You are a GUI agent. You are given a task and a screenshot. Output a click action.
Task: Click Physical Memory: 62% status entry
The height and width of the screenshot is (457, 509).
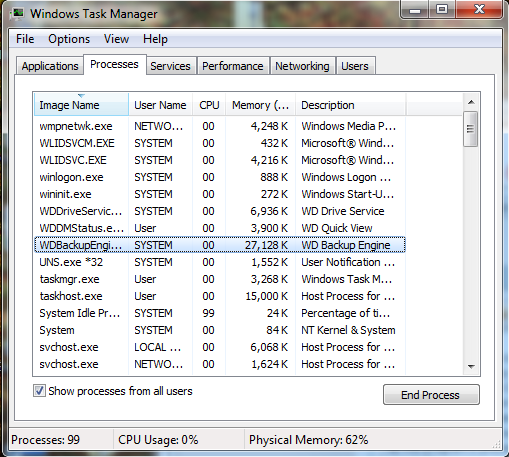click(309, 440)
